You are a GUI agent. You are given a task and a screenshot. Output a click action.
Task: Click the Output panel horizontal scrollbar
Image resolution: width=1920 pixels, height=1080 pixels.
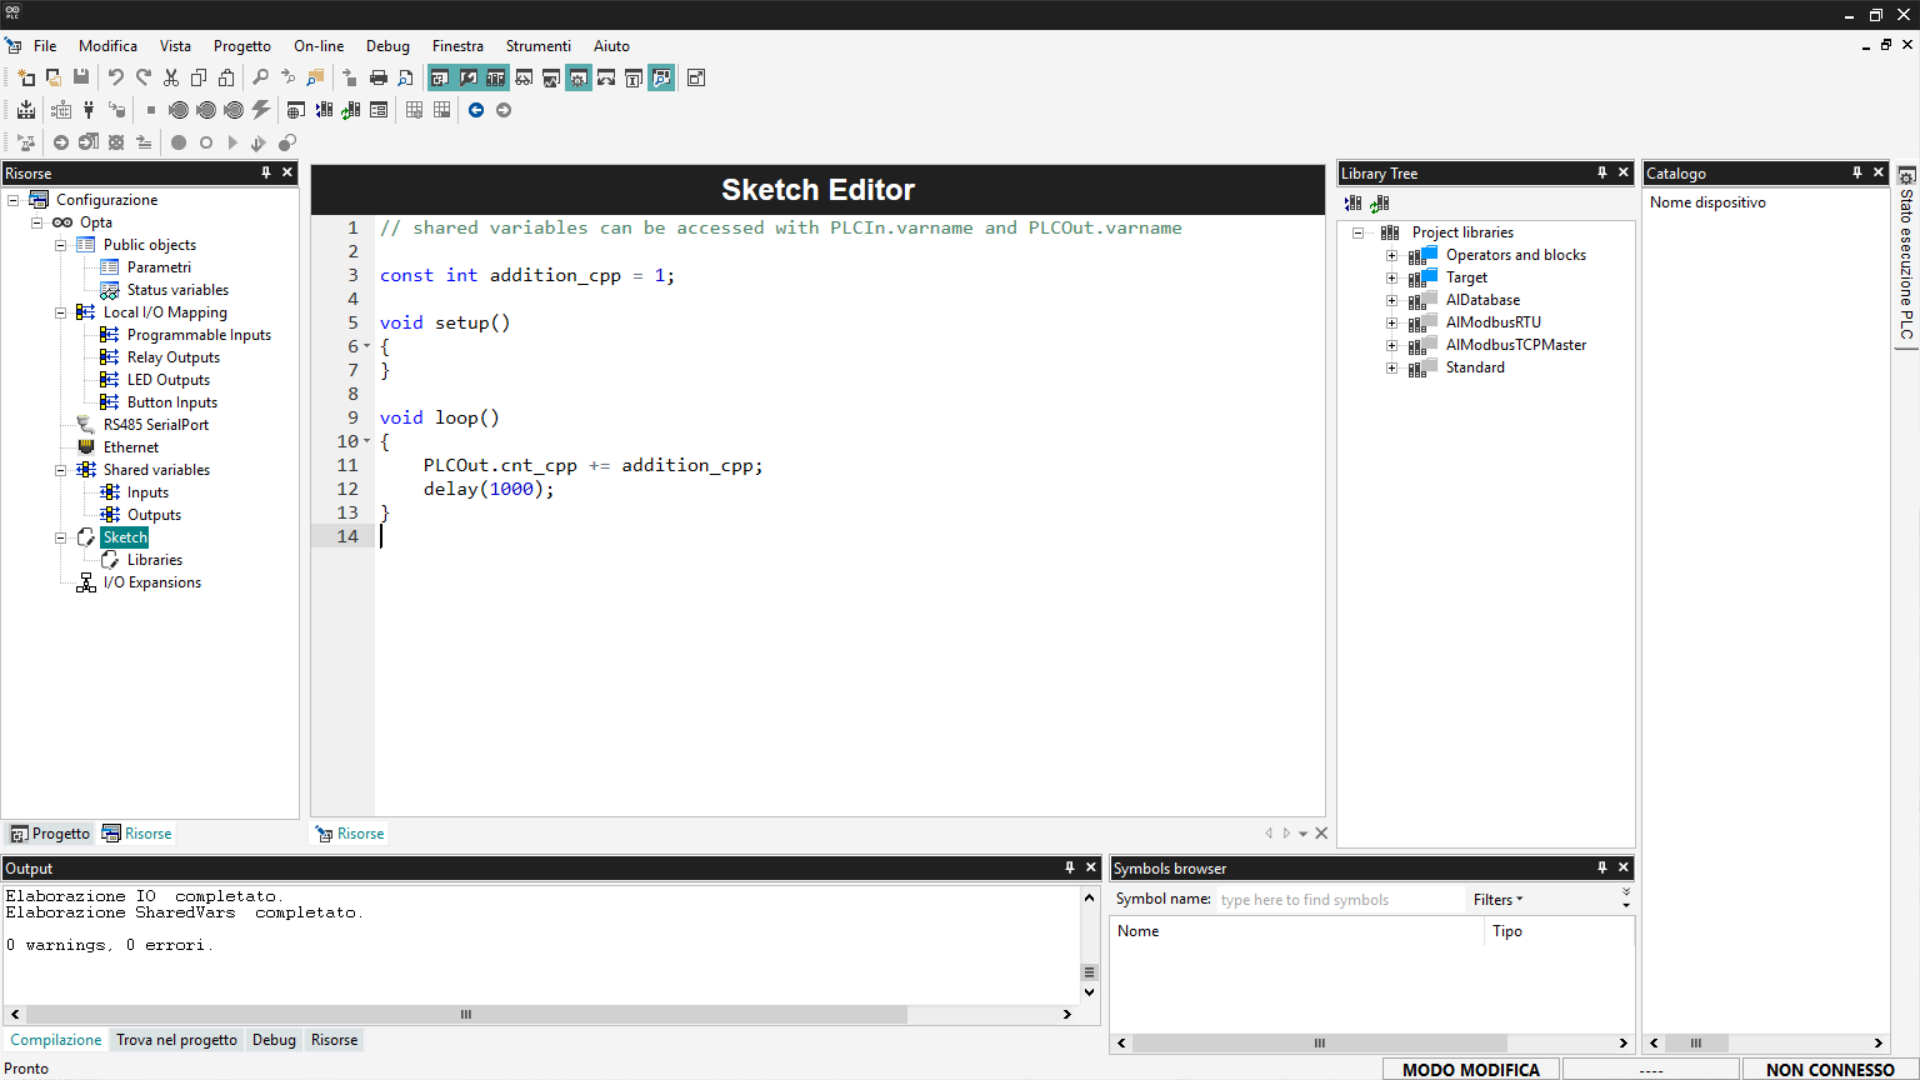coord(466,1014)
